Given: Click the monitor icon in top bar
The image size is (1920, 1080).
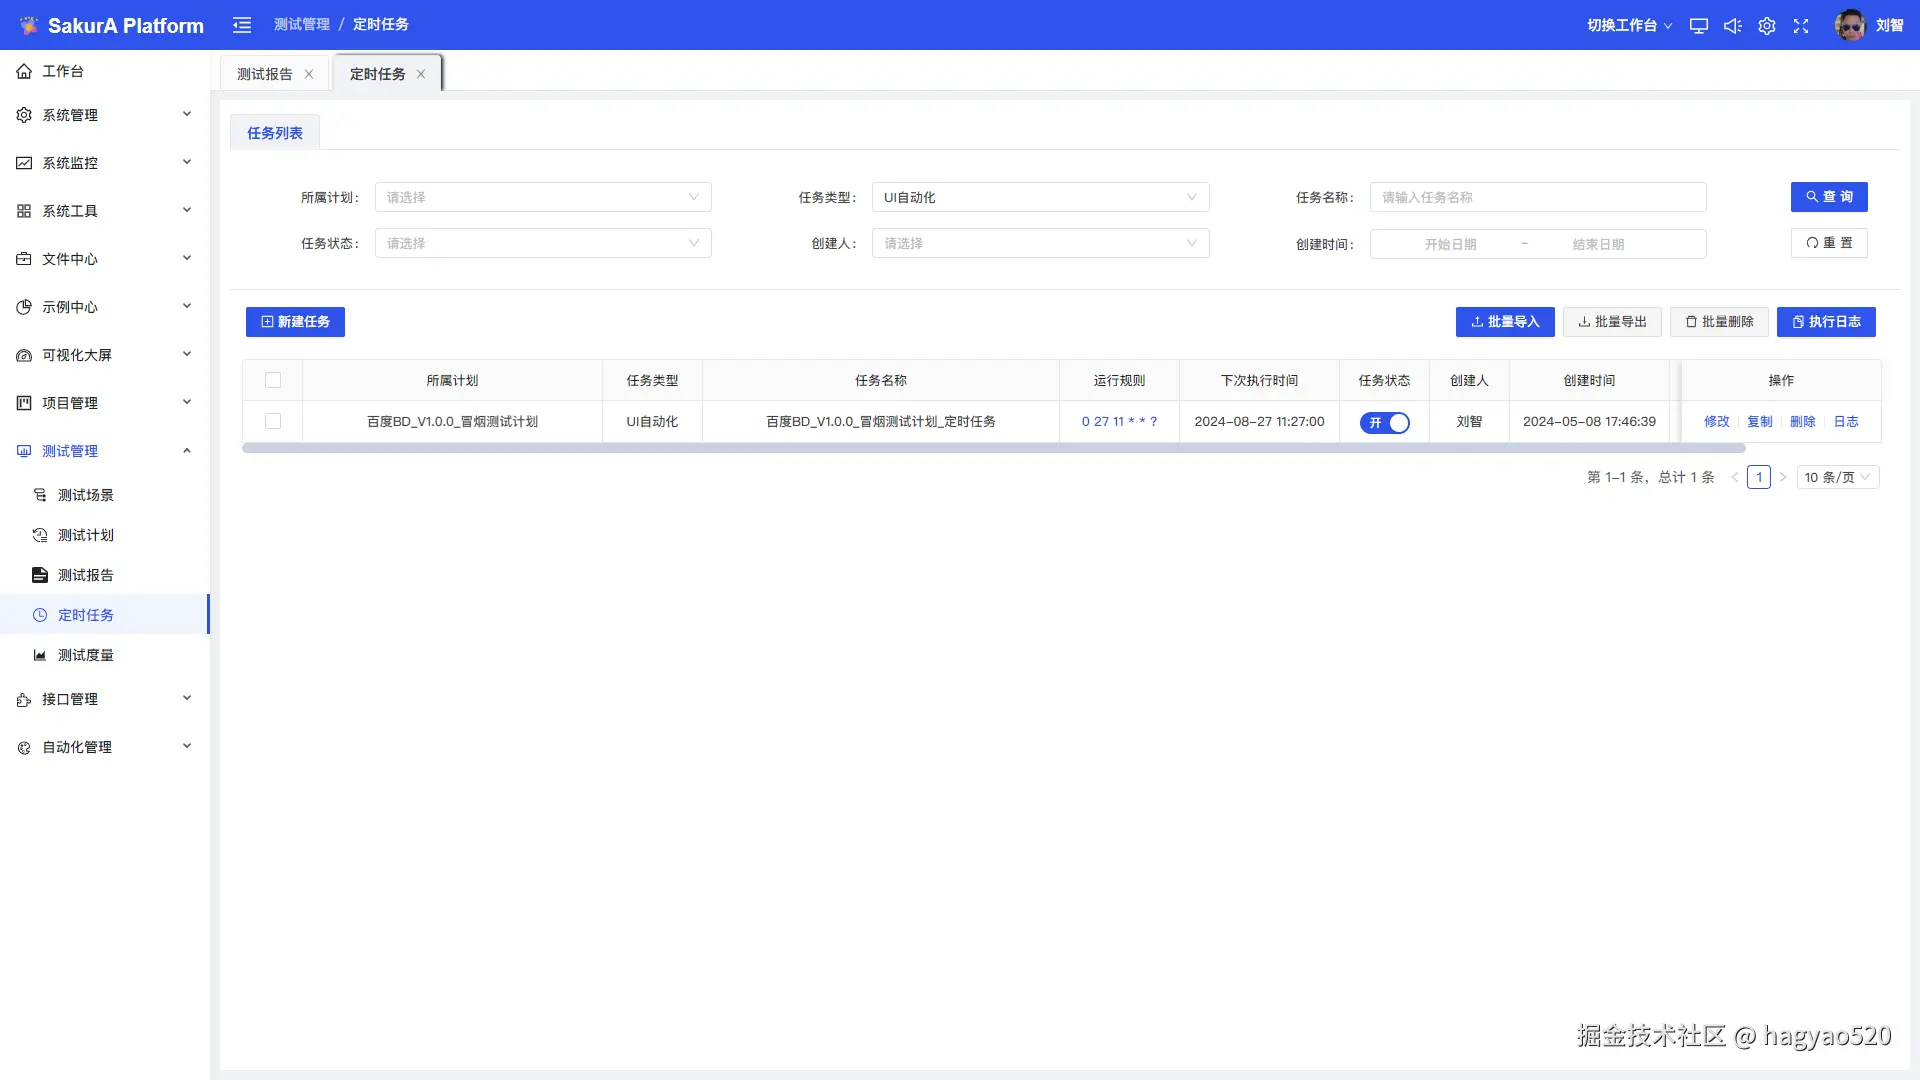Looking at the screenshot, I should (x=1698, y=26).
